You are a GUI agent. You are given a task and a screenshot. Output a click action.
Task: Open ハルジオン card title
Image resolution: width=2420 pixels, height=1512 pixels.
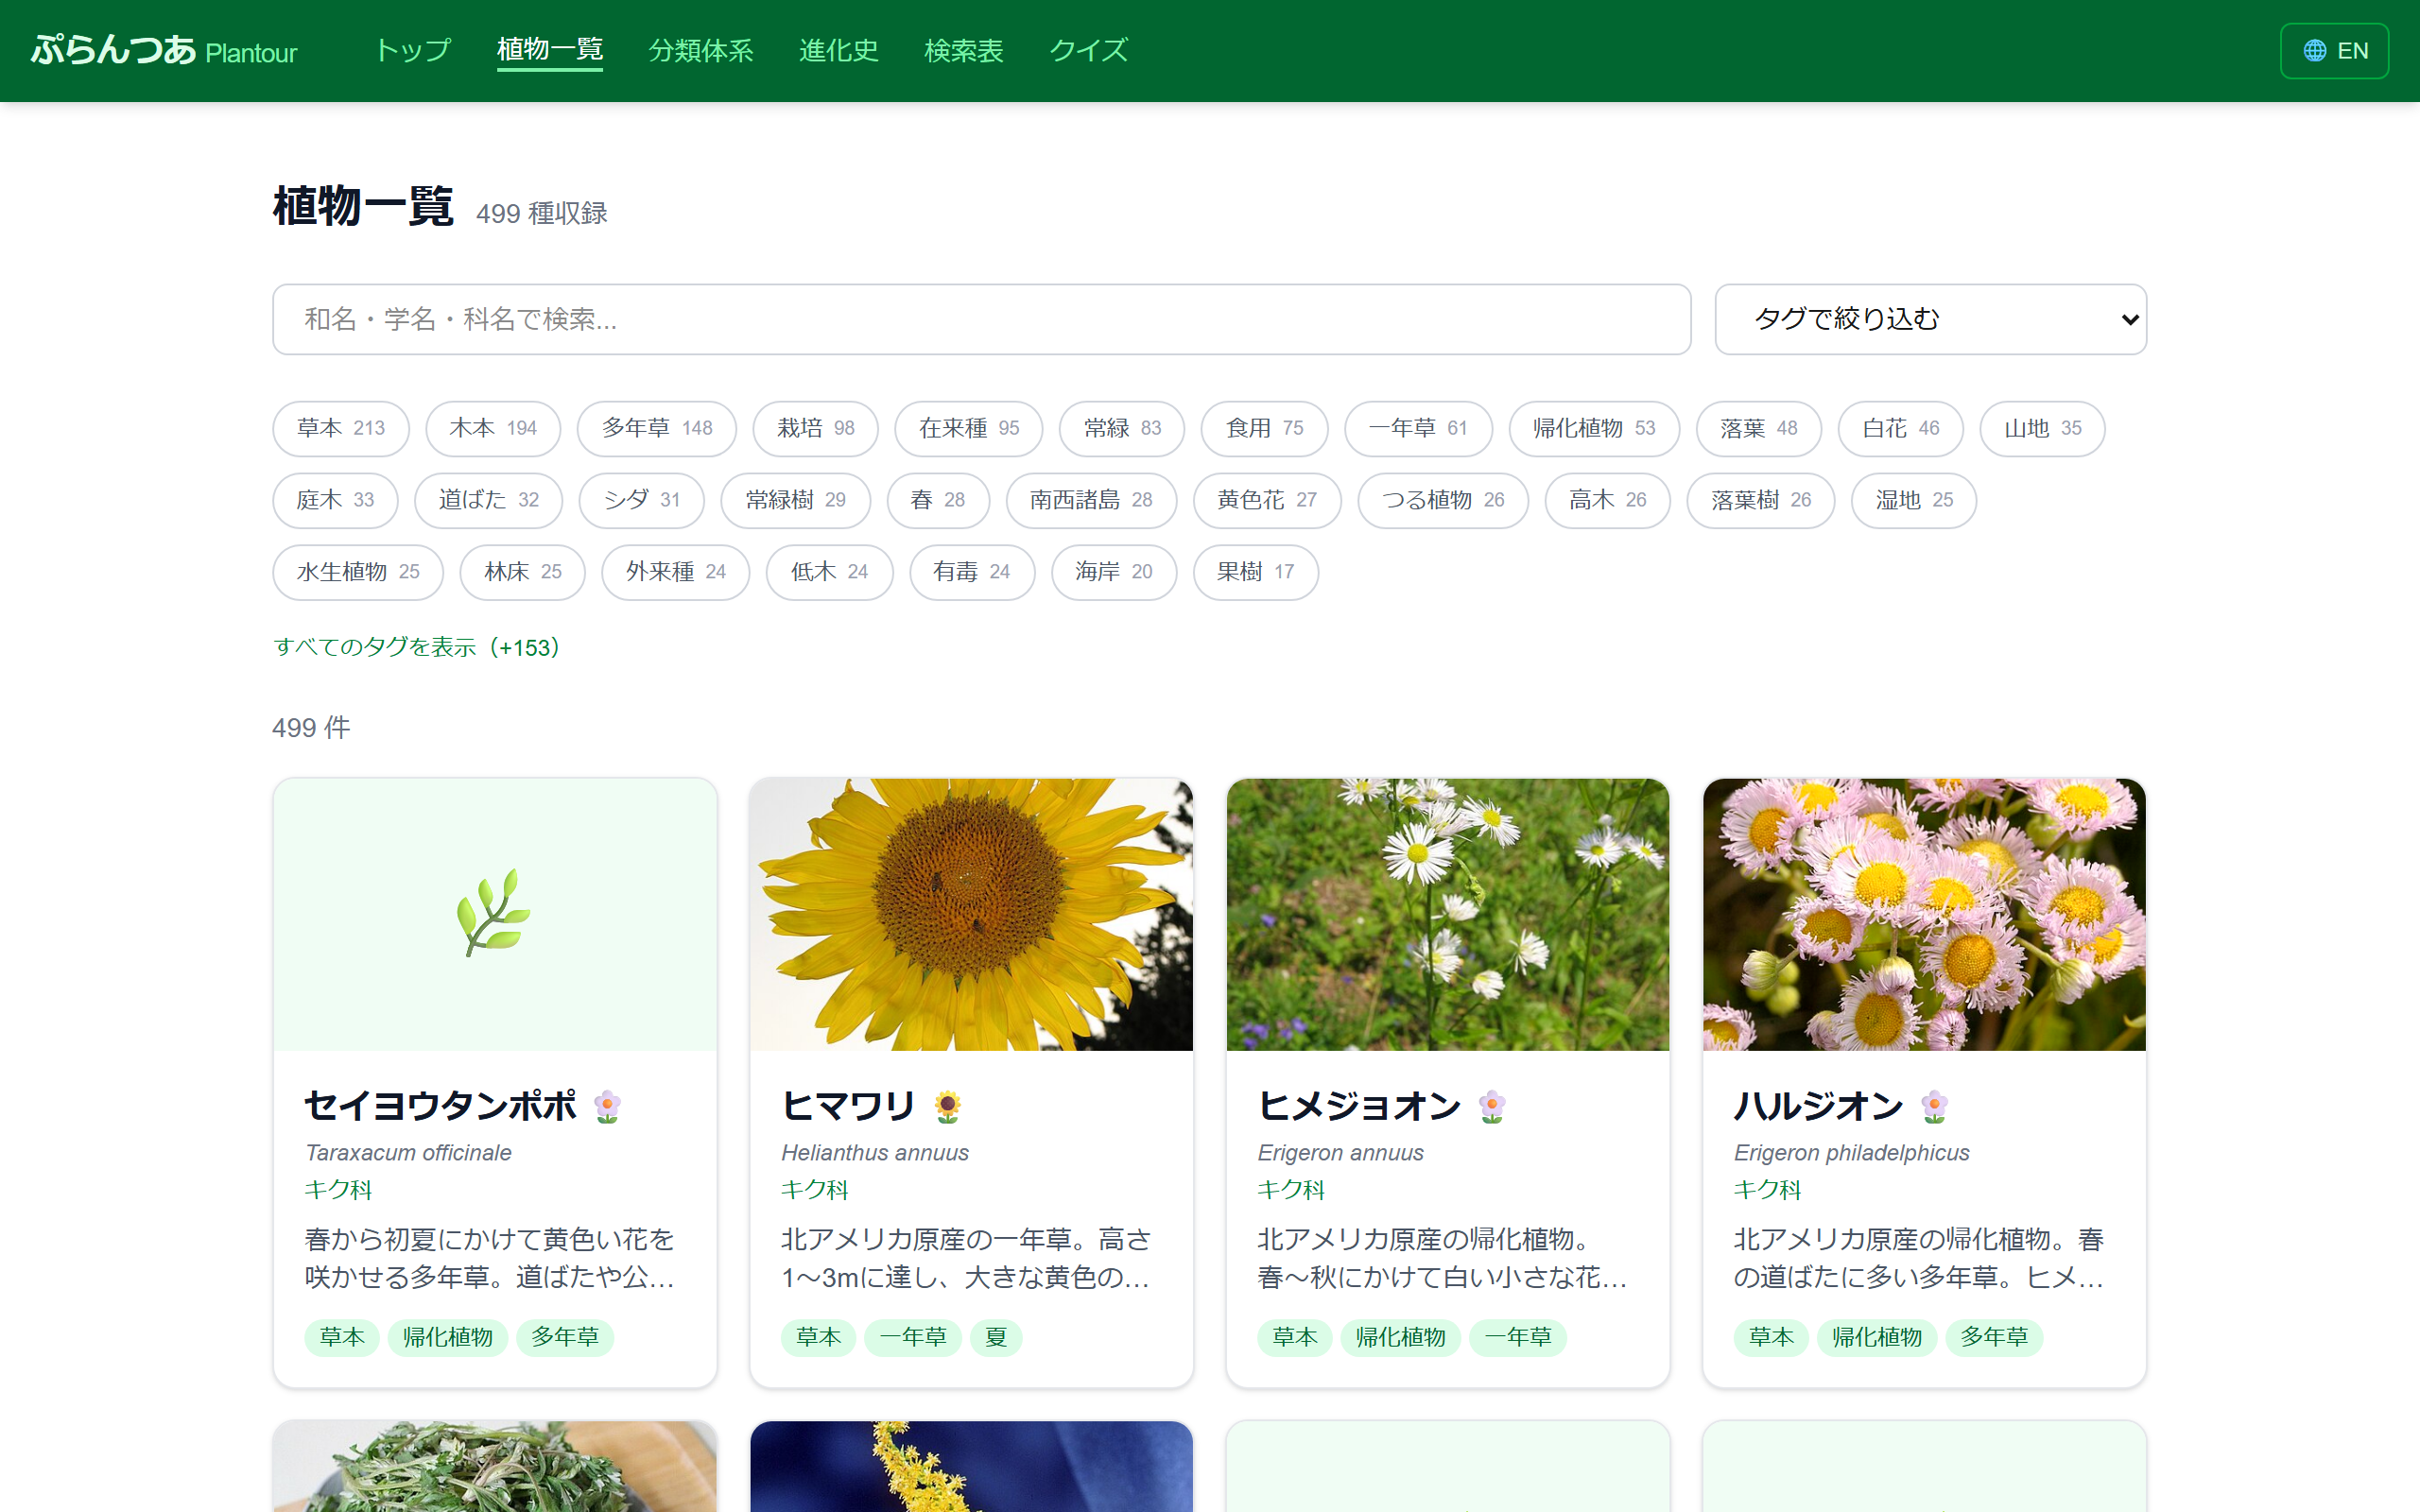1819,1106
